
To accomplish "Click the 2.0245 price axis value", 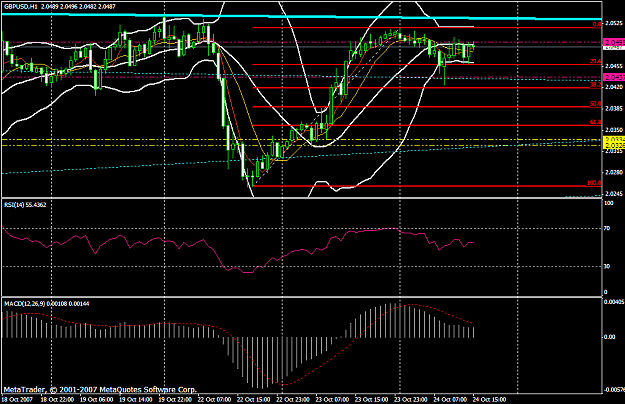I will [x=614, y=194].
